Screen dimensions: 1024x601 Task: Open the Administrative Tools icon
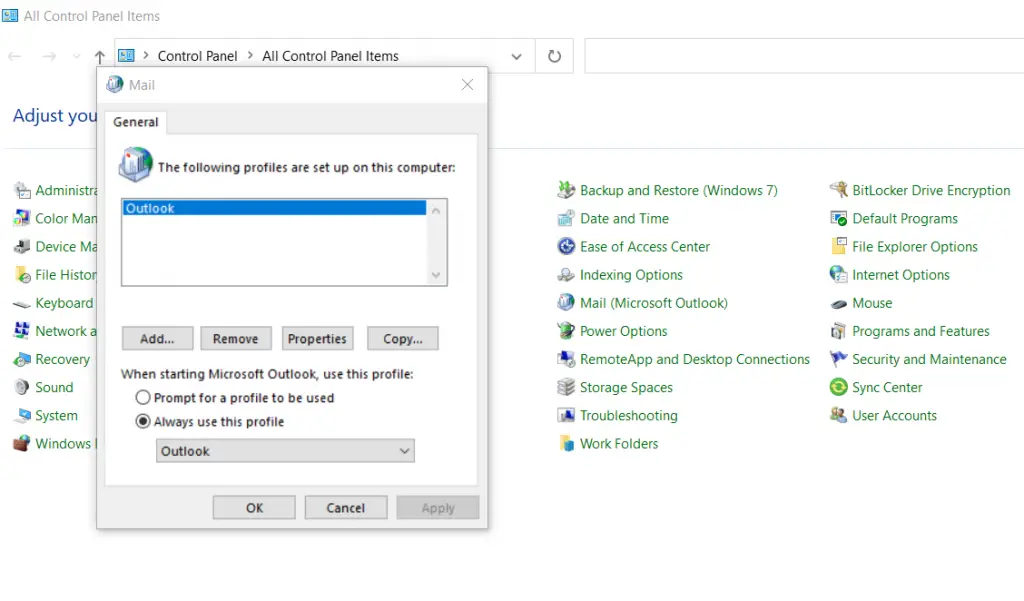(x=22, y=190)
